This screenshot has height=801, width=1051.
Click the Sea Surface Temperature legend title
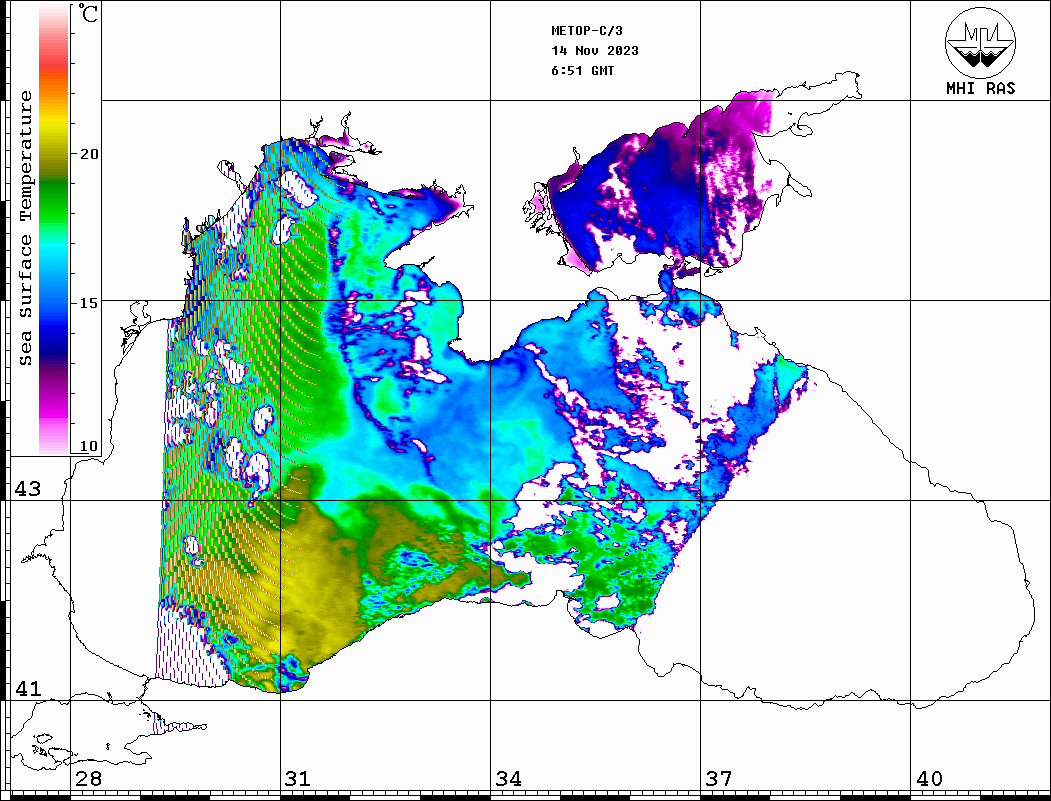coord(25,228)
